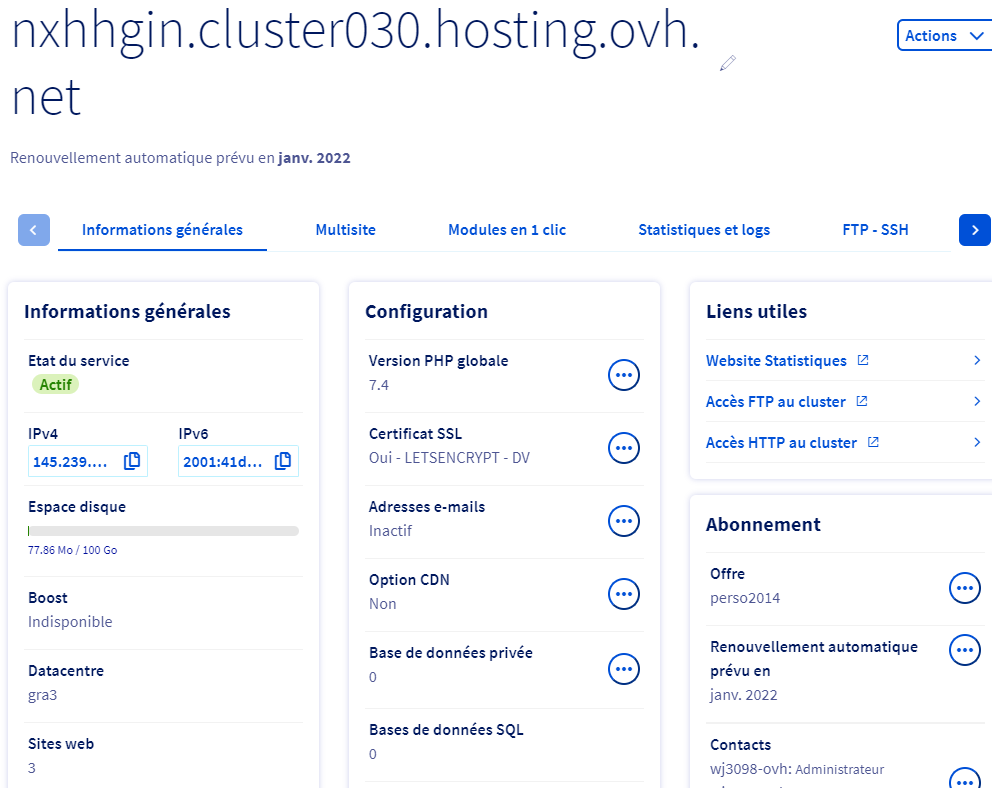Open the Modules en 1 clic tab

[x=507, y=230]
